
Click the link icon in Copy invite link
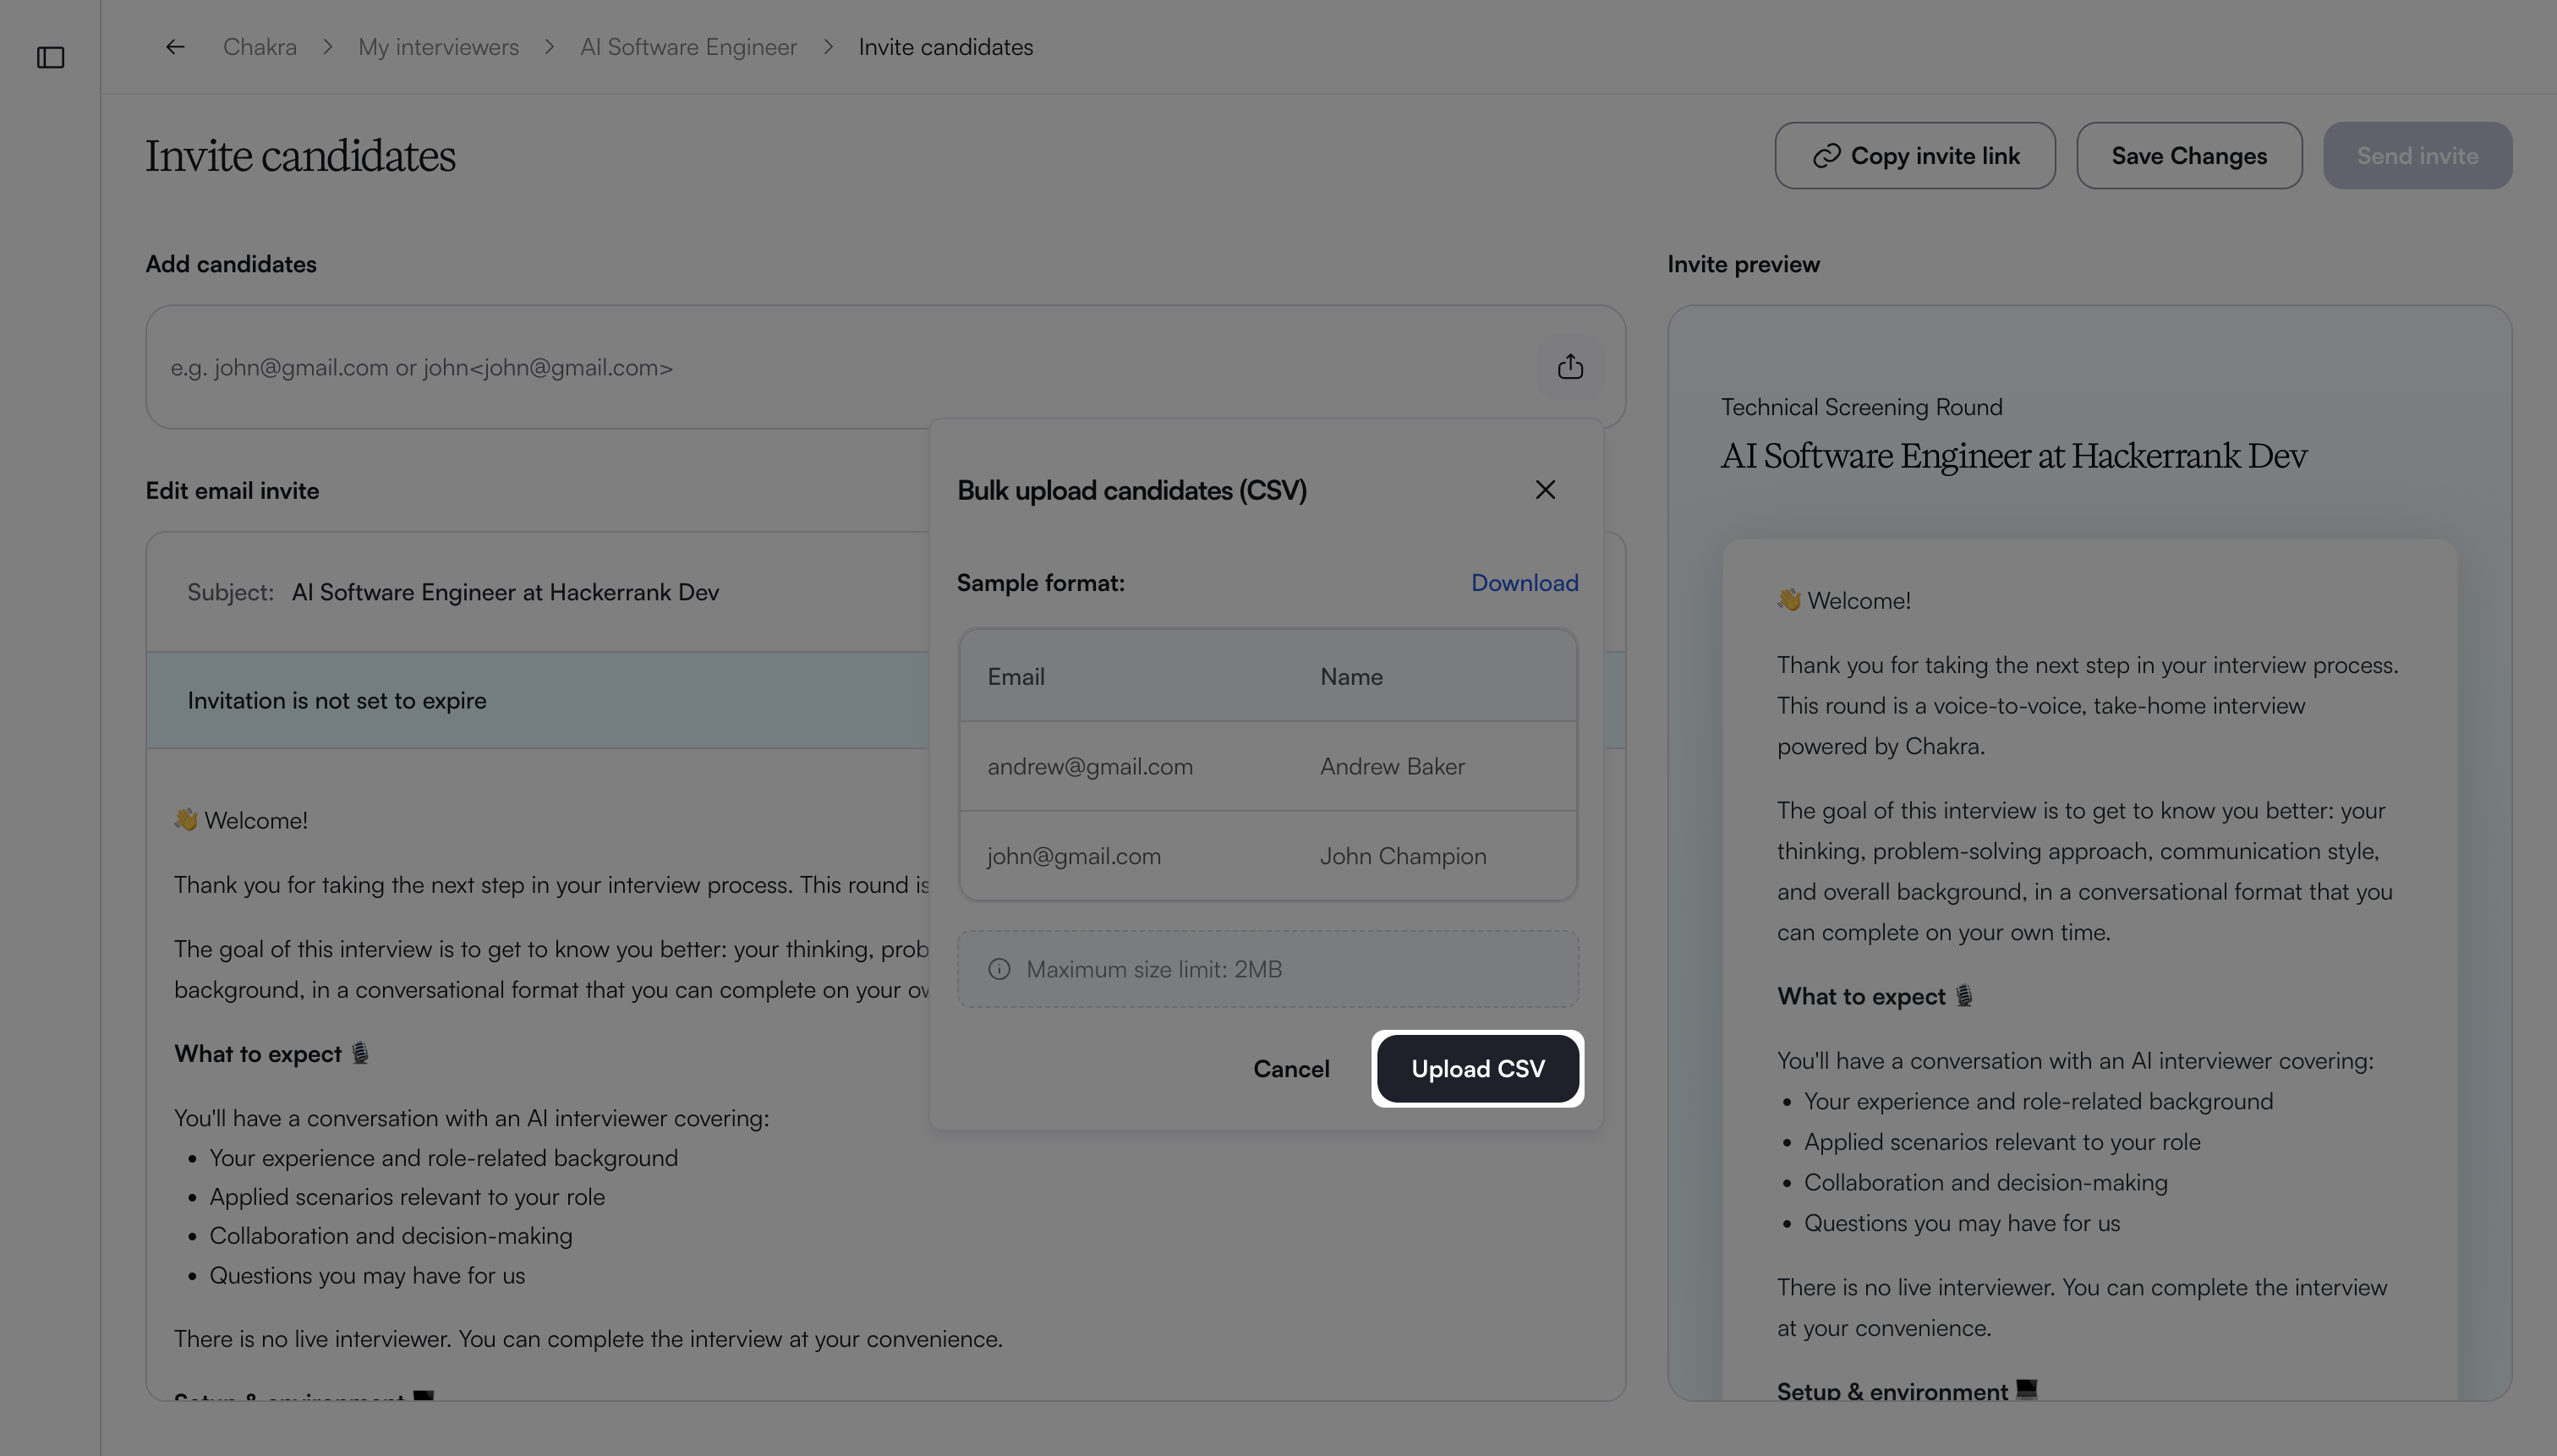point(1826,156)
